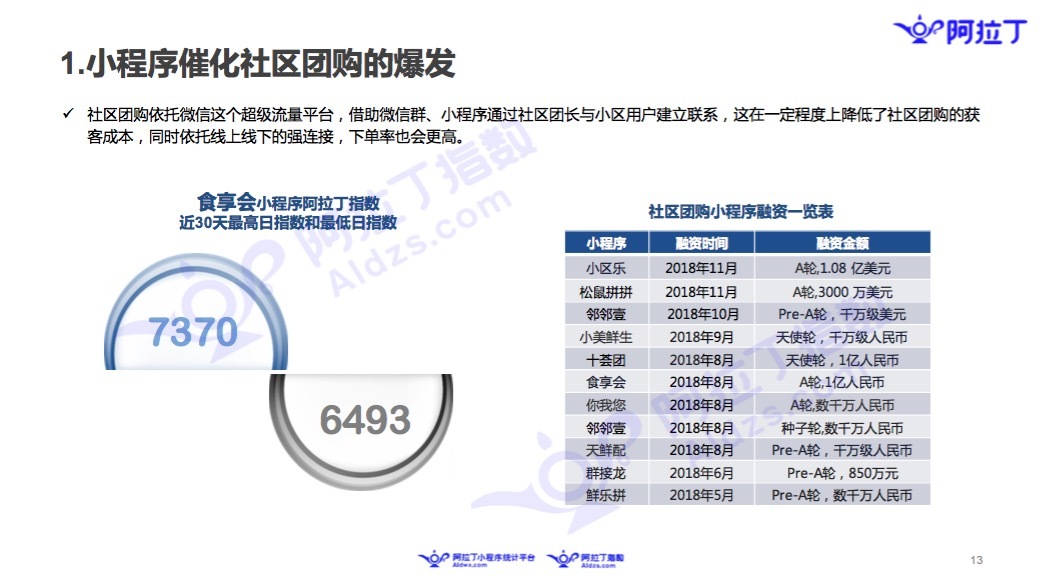This screenshot has height=583, width=1041.
Task: Click the chart heading 食享会小程序阿拉丁指数
Action: (x=288, y=202)
